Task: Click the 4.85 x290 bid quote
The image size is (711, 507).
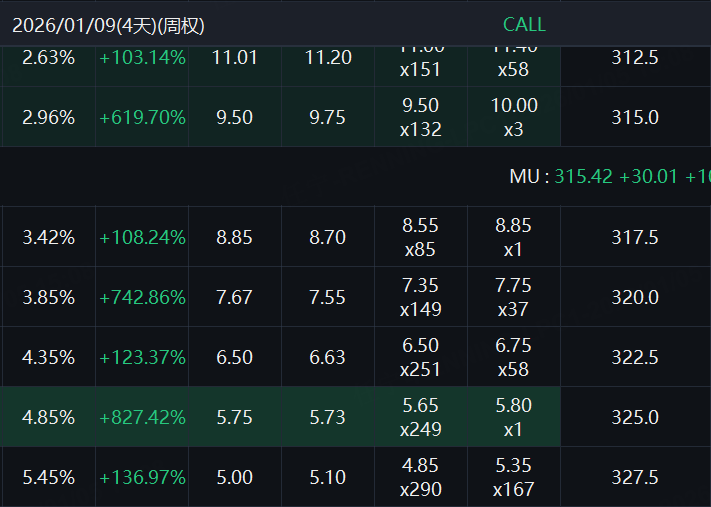Action: [x=421, y=477]
